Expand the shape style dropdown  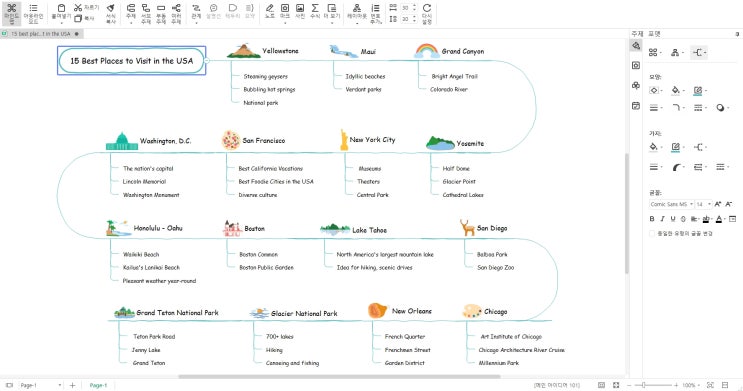(x=656, y=90)
